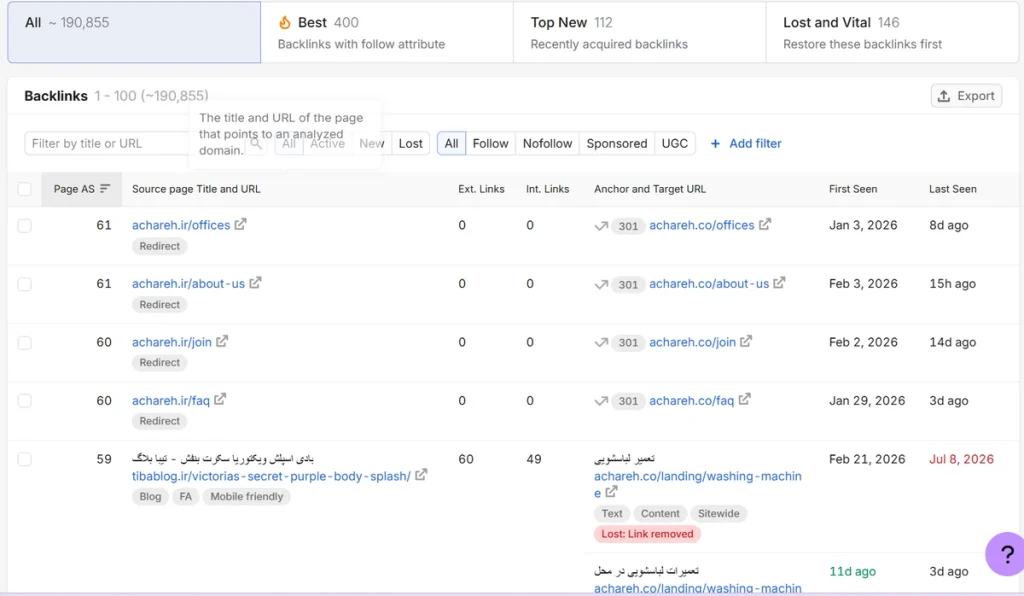Open the achareh.co/about-us target link
This screenshot has width=1024, height=596.
click(x=709, y=283)
